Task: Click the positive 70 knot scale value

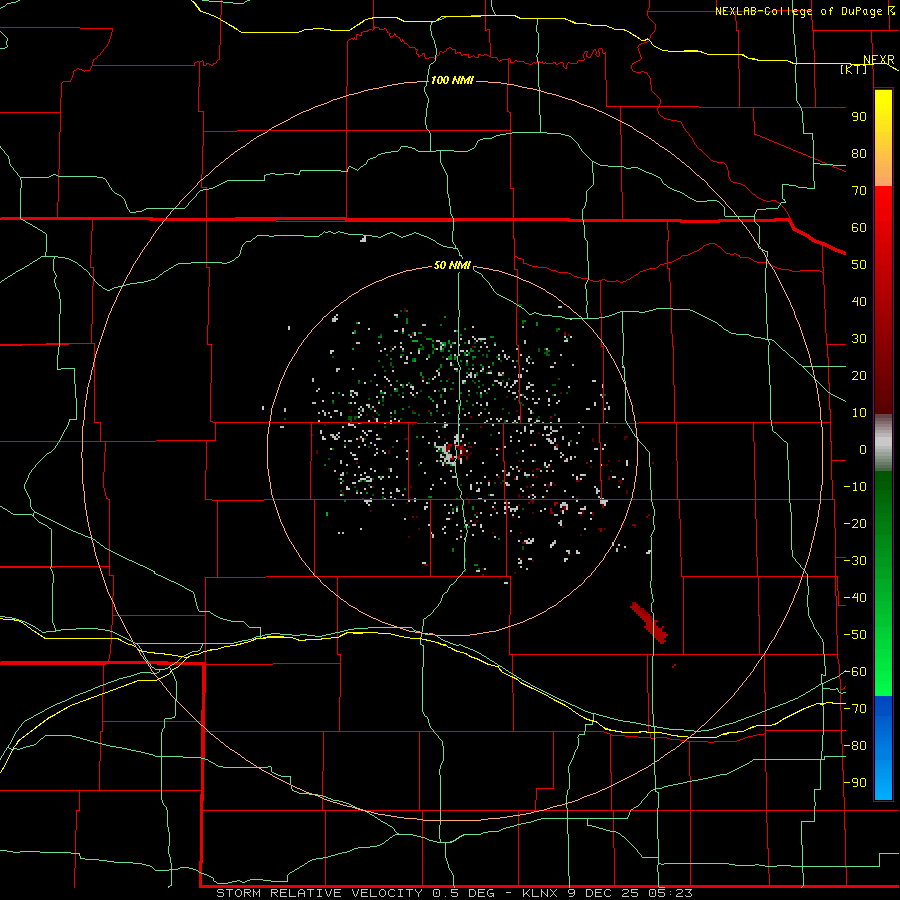Action: pyautogui.click(x=859, y=191)
